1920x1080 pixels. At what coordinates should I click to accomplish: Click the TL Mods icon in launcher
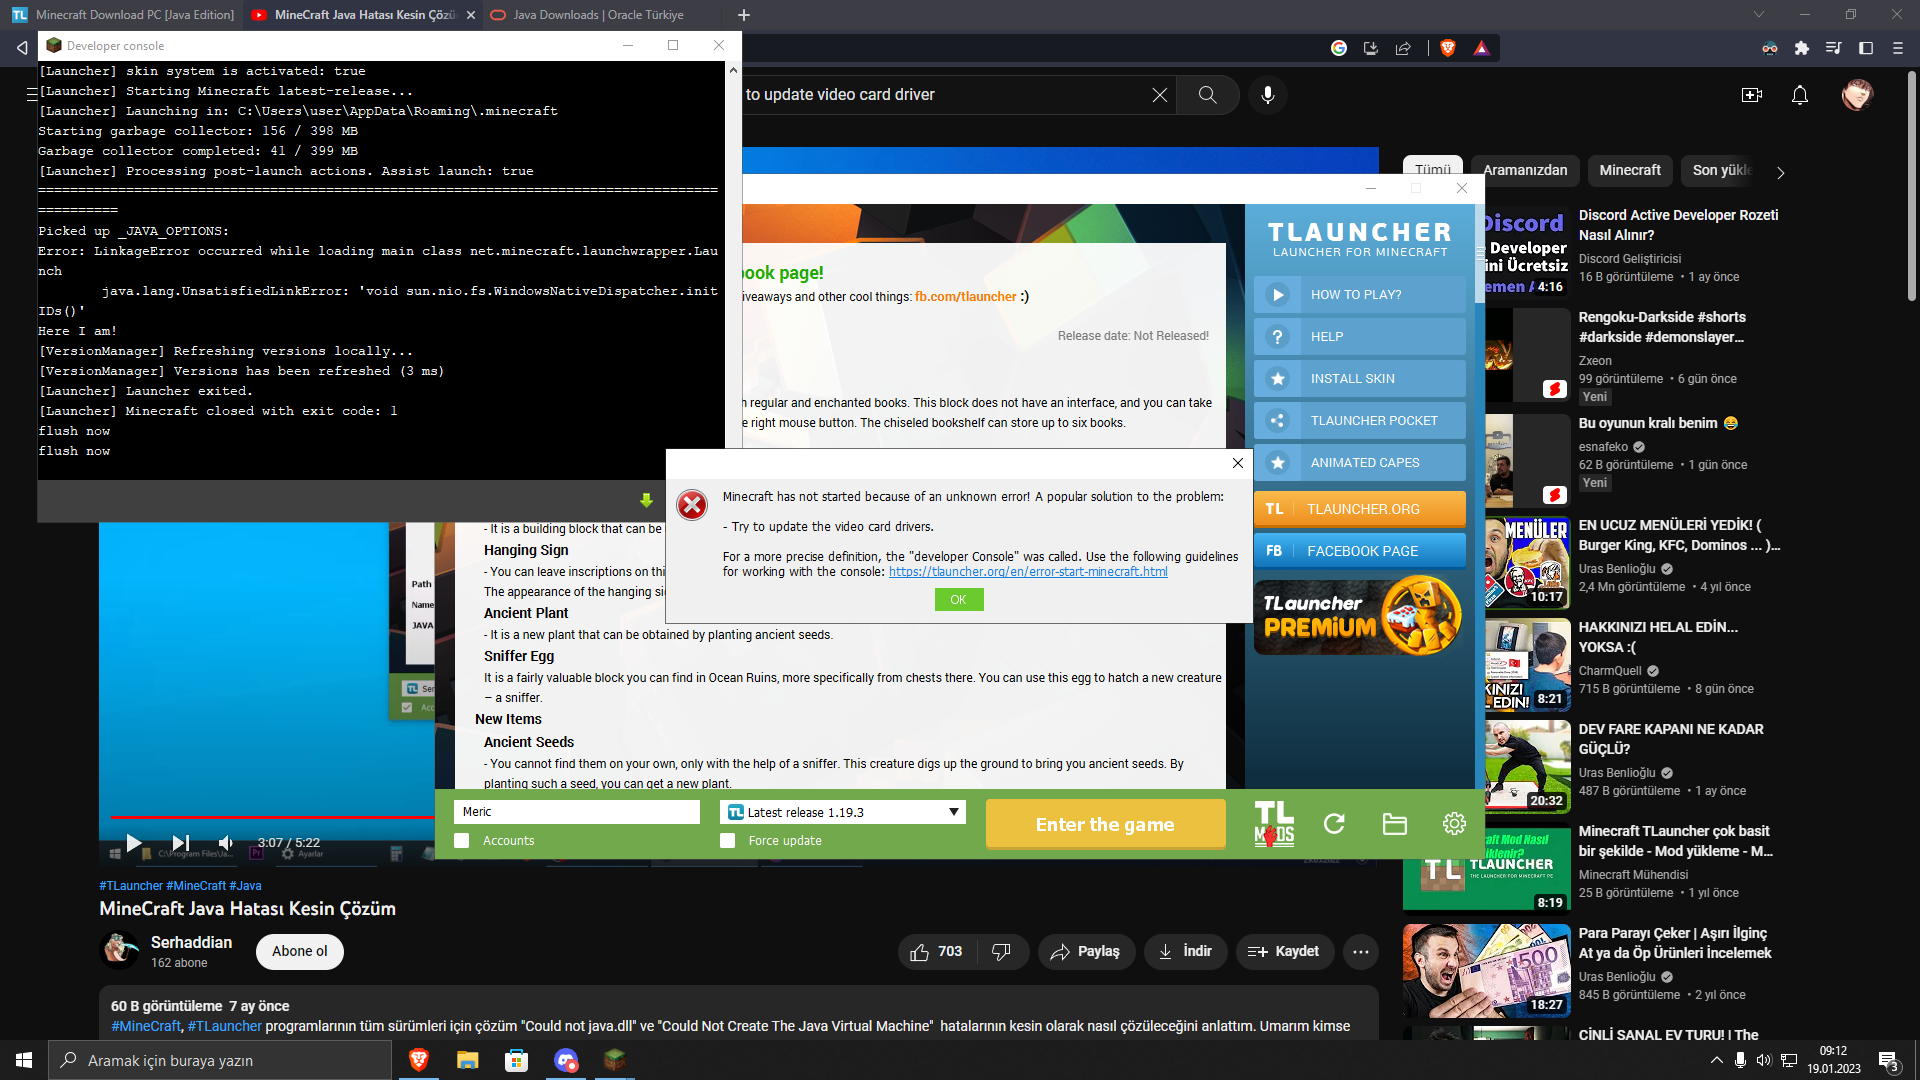1274,824
